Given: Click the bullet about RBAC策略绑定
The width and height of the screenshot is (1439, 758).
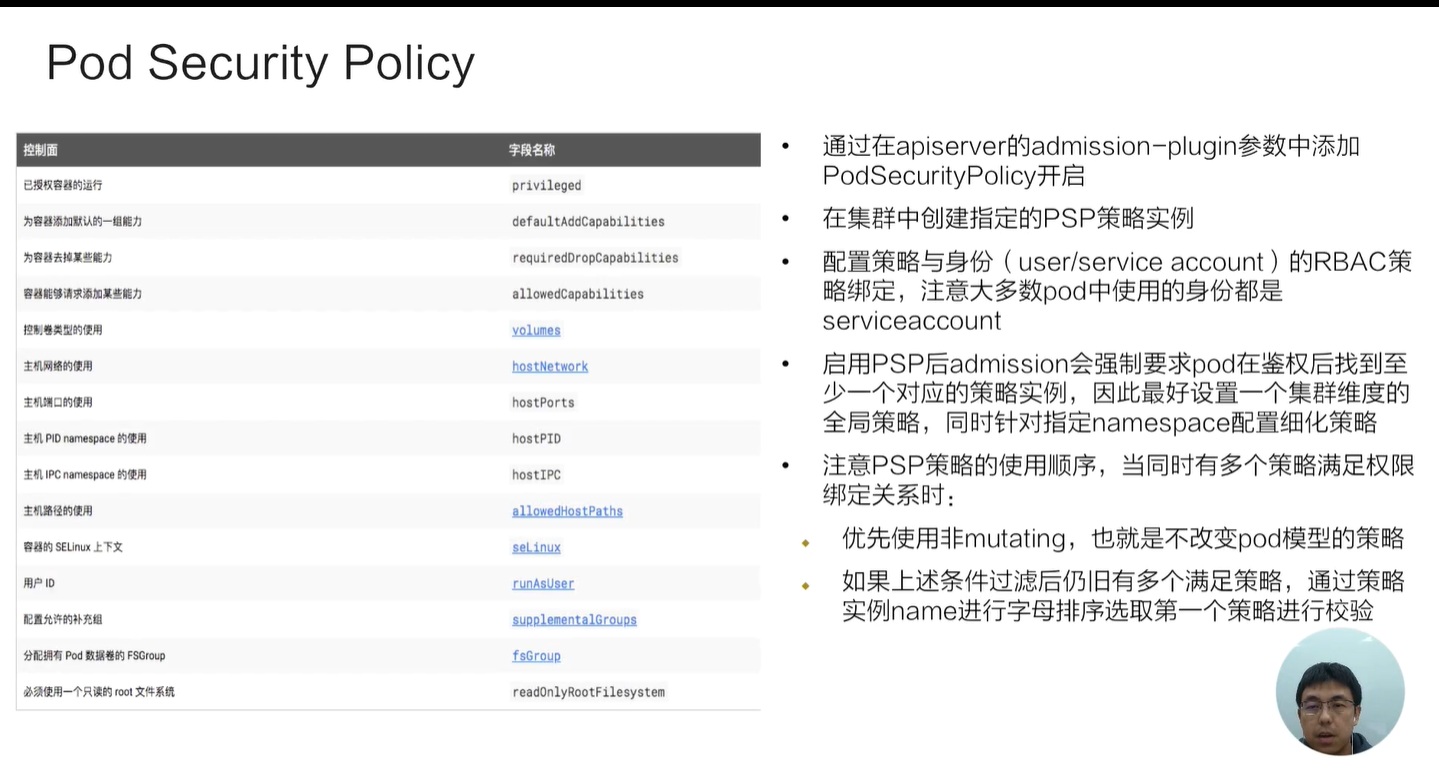Looking at the screenshot, I should (1117, 291).
